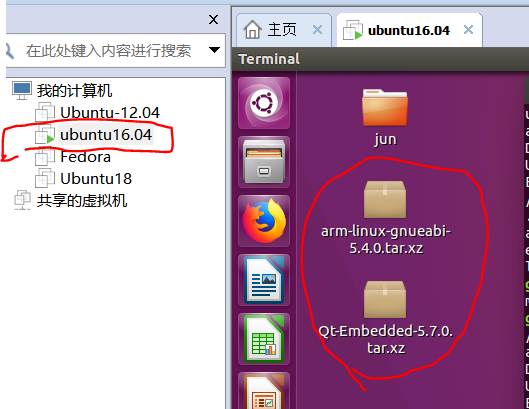
Task: Select arm-linux-gnueabi-5.4.0.tar.xz archive
Action: tap(385, 218)
